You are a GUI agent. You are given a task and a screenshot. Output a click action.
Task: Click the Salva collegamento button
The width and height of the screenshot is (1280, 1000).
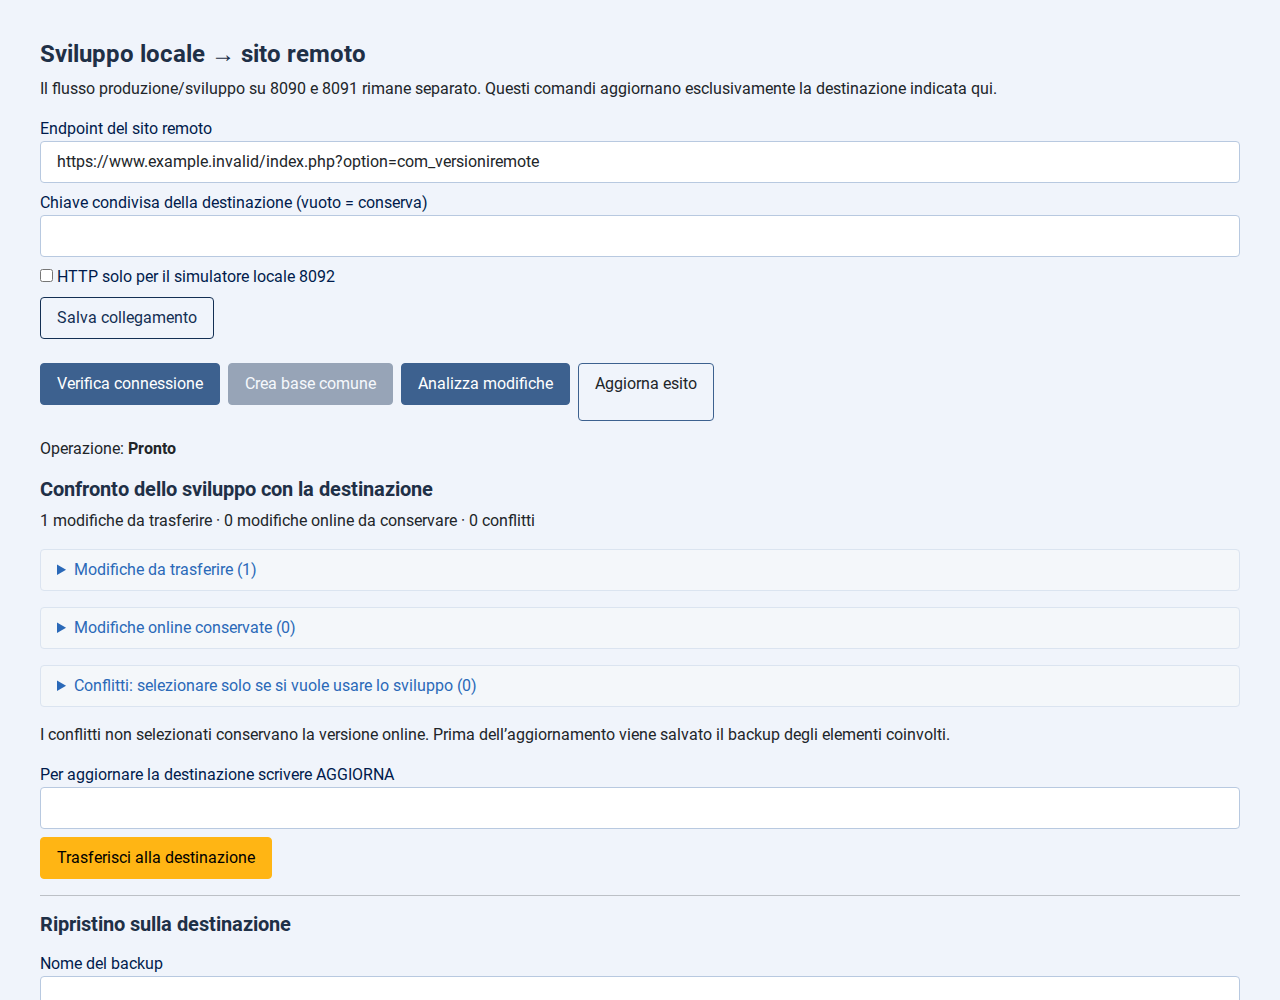click(x=127, y=318)
